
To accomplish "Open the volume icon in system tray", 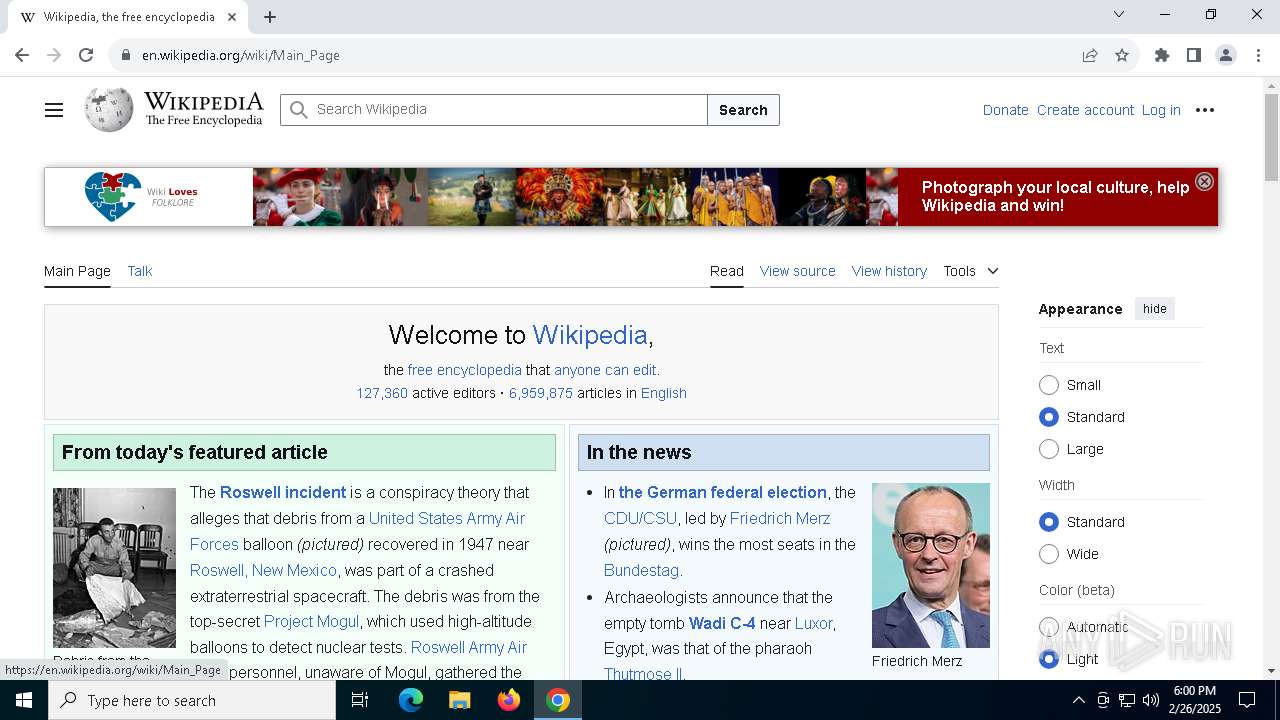I will pyautogui.click(x=1151, y=700).
